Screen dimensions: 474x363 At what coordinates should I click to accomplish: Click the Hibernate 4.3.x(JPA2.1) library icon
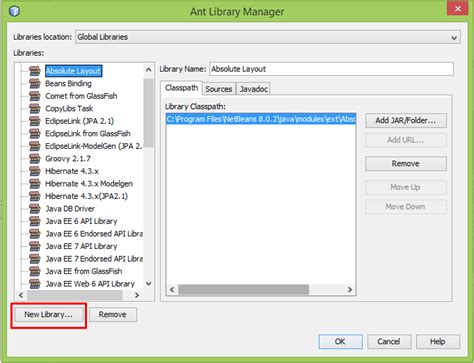point(35,196)
